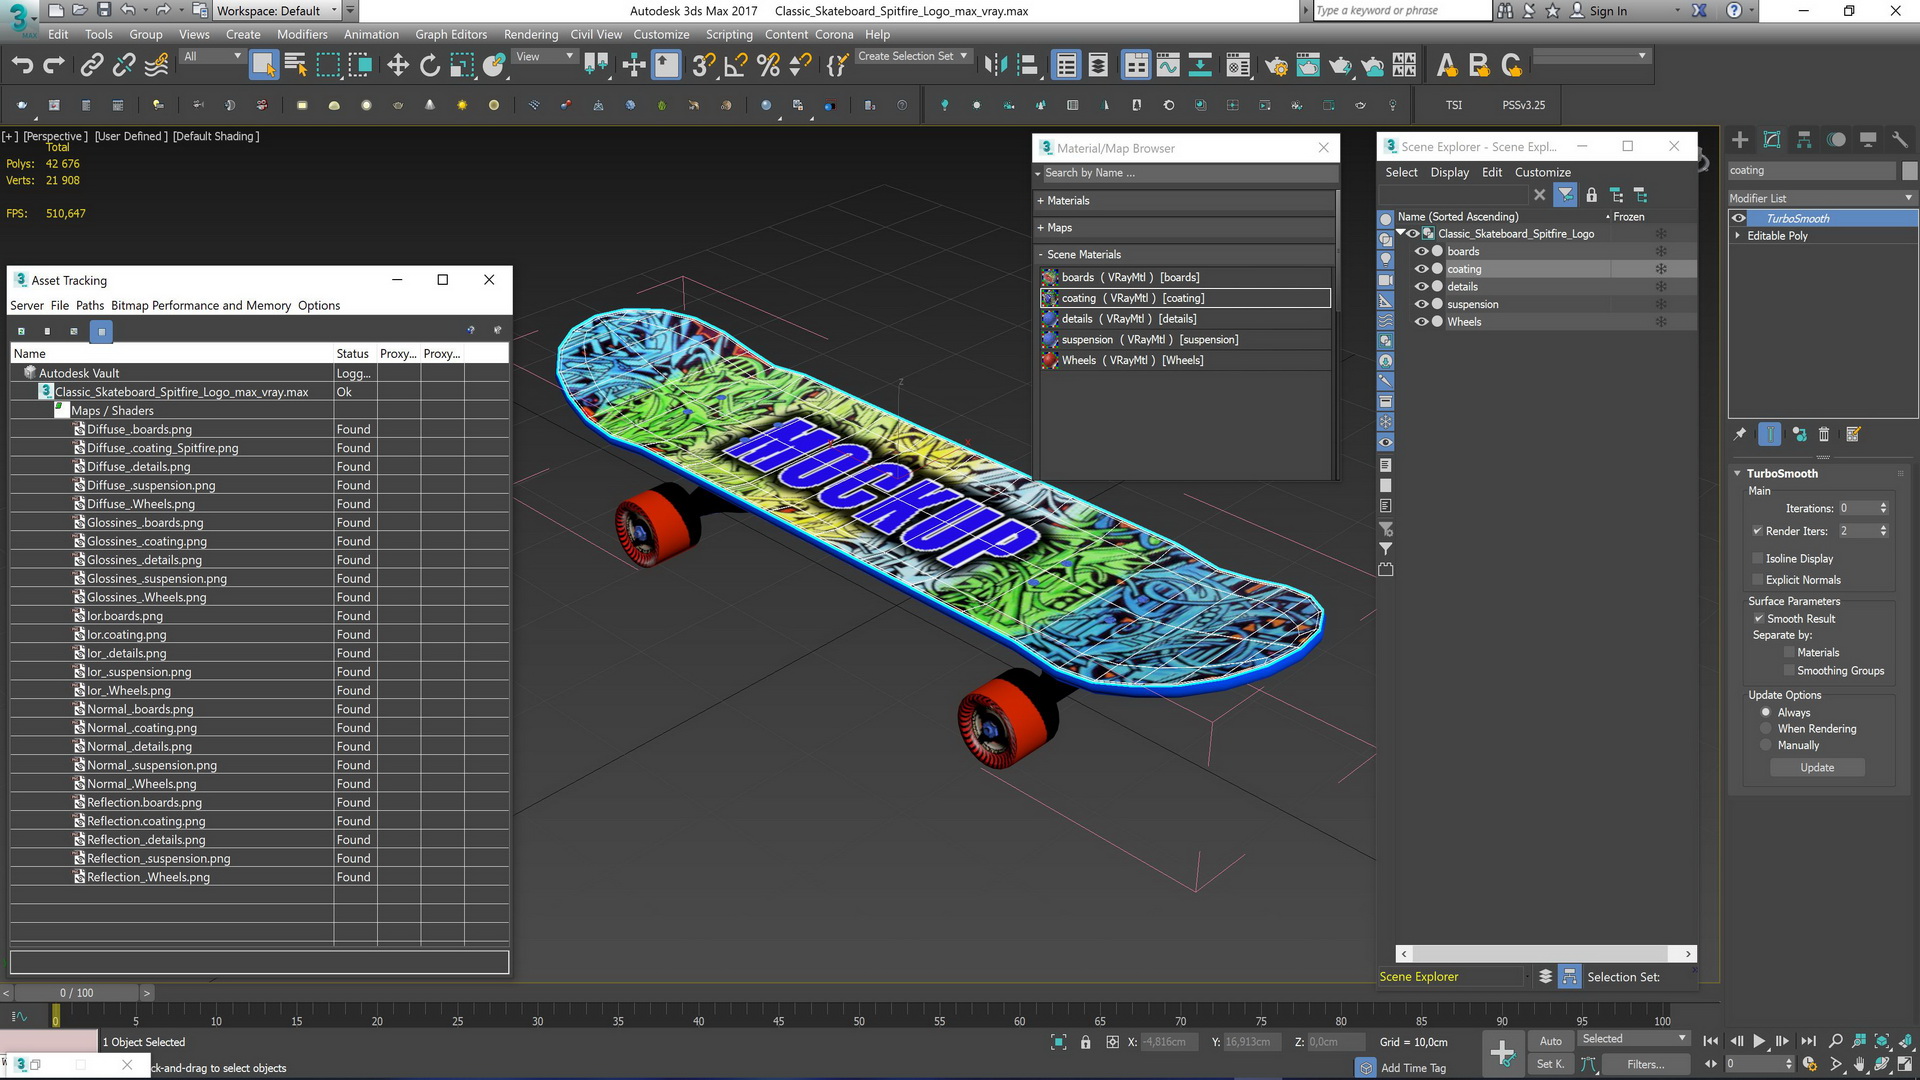Screen dimensions: 1920x1080
Task: Open the Create command panel tab
Action: tap(1740, 140)
